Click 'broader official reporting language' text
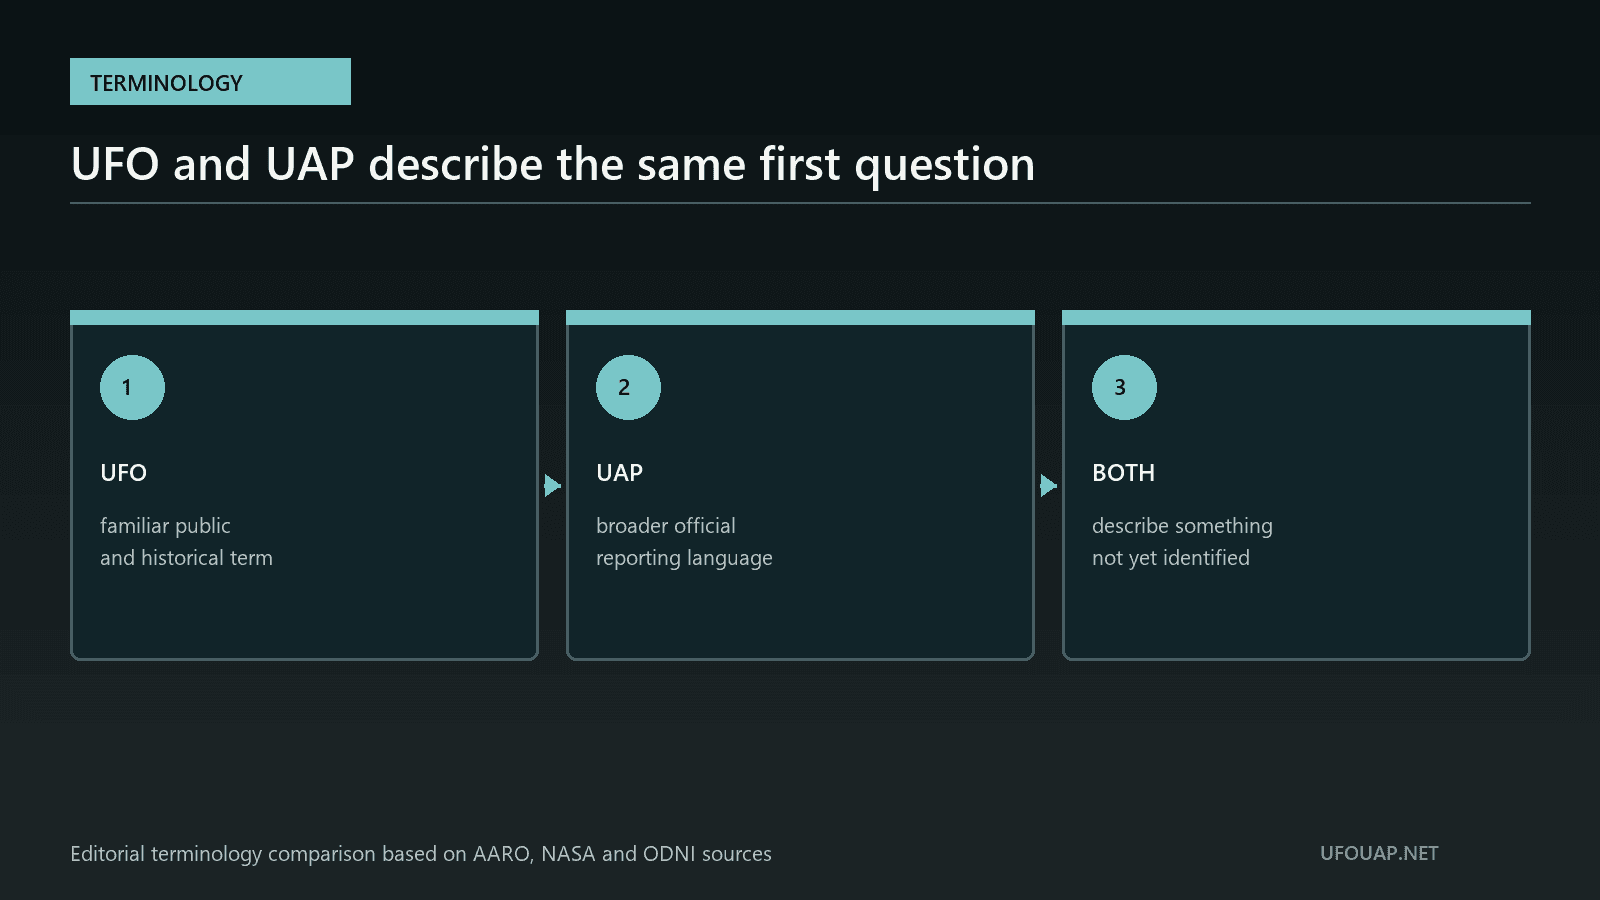The width and height of the screenshot is (1600, 900). (x=684, y=541)
